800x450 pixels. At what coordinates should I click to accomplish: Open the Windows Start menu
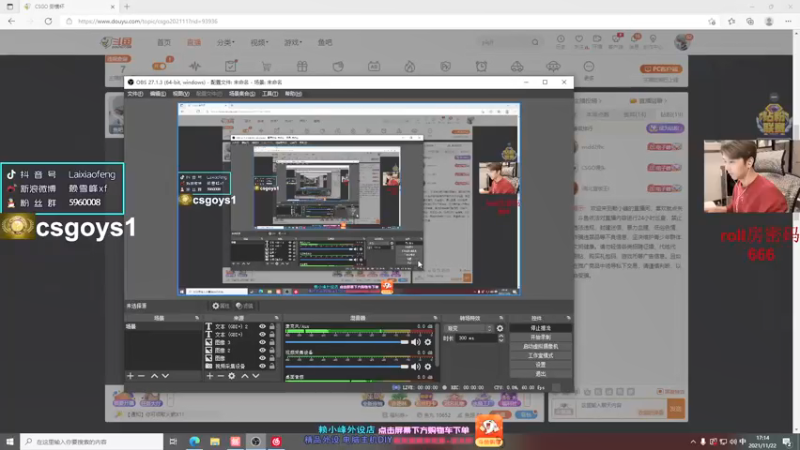pos(10,441)
